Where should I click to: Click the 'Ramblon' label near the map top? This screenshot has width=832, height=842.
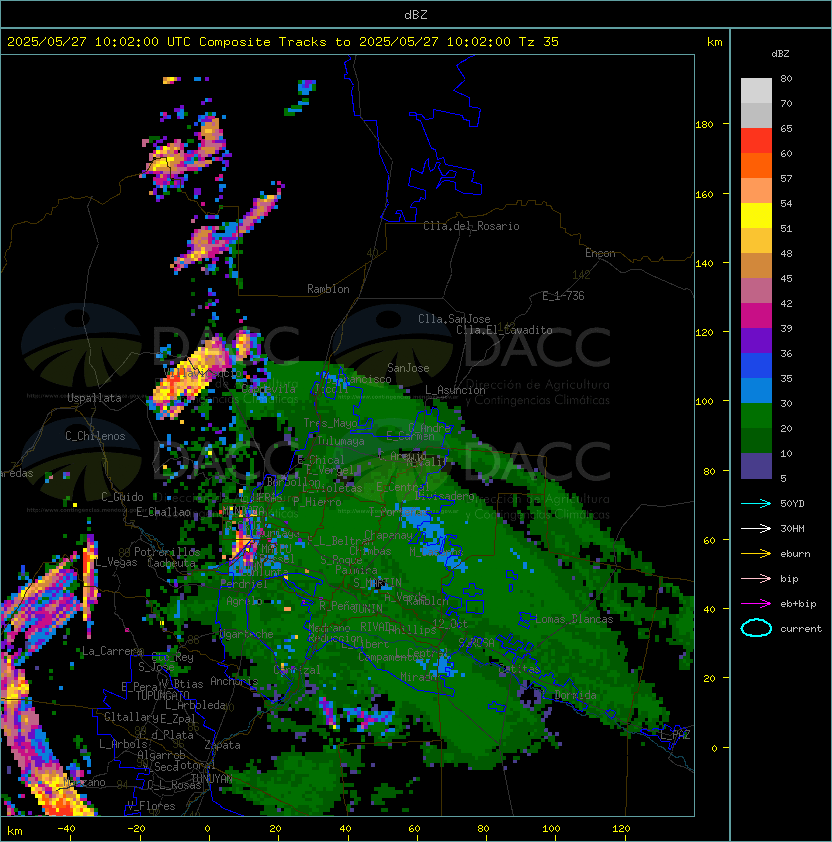coord(328,289)
